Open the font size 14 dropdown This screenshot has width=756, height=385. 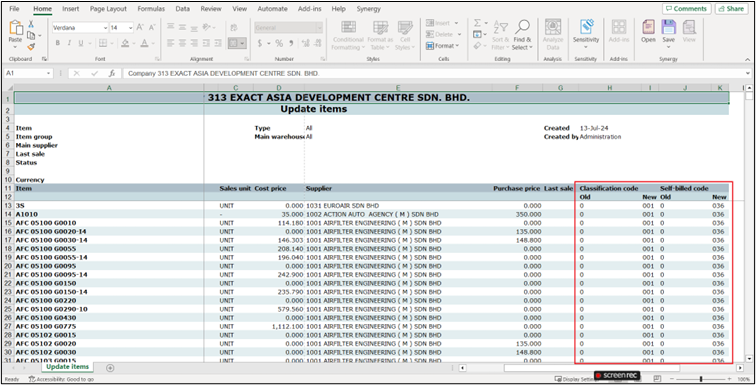click(131, 28)
